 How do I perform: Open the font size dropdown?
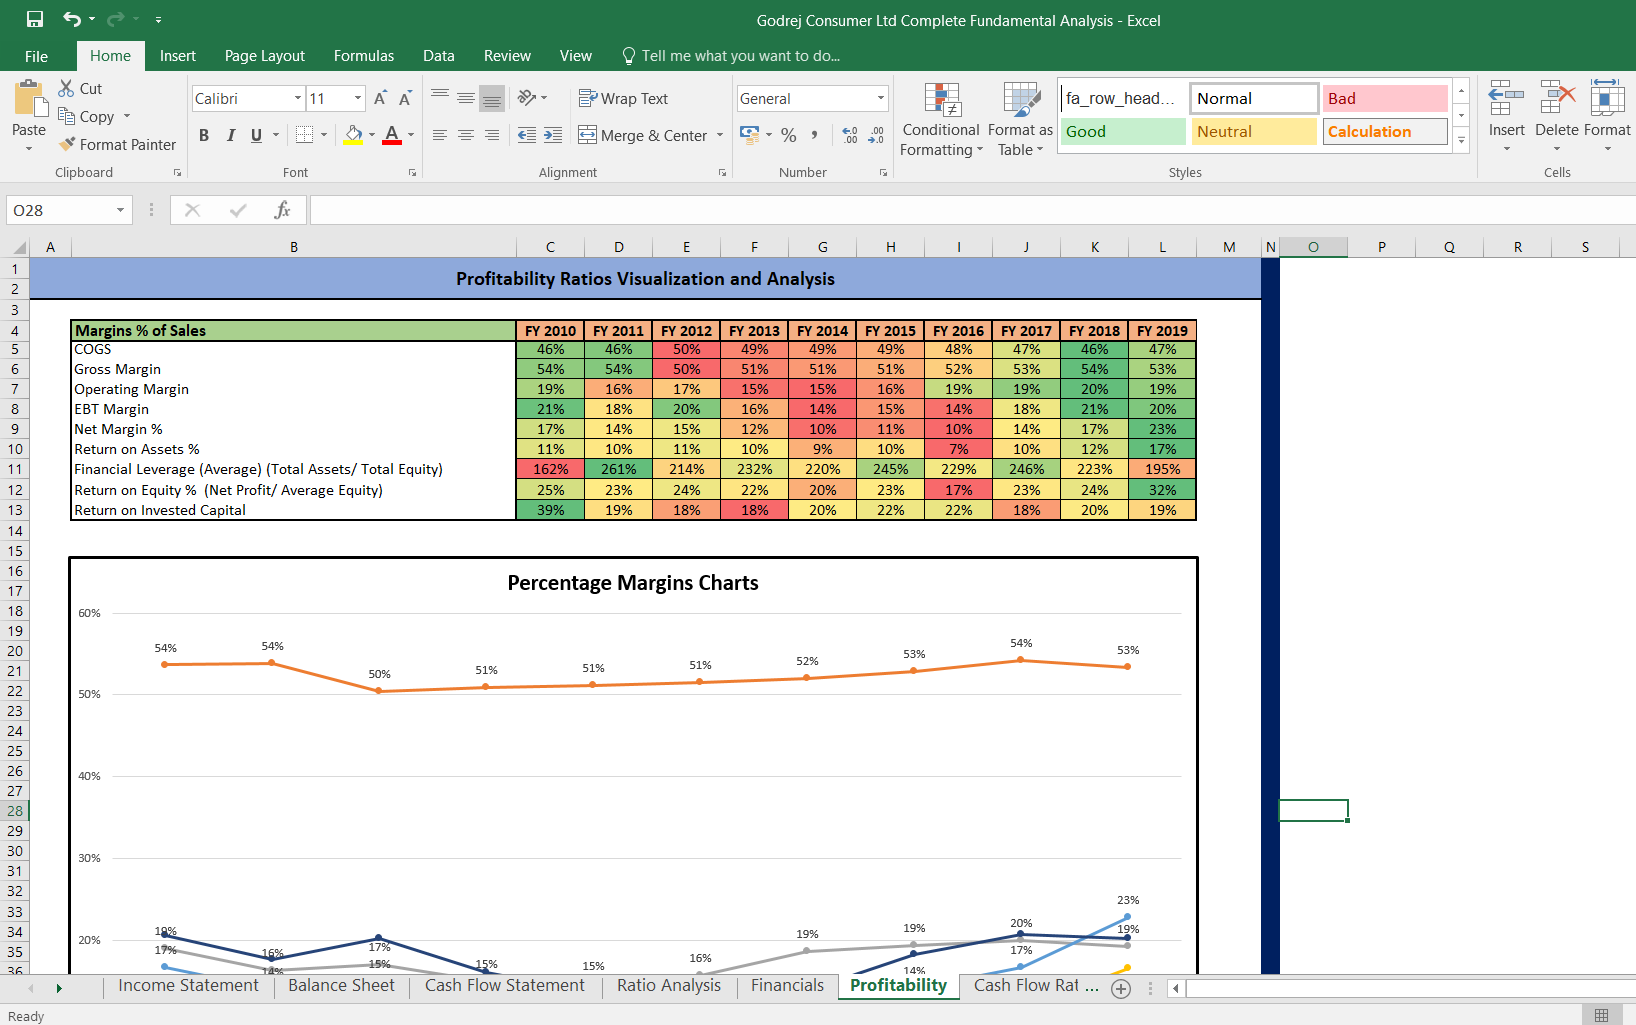point(358,98)
